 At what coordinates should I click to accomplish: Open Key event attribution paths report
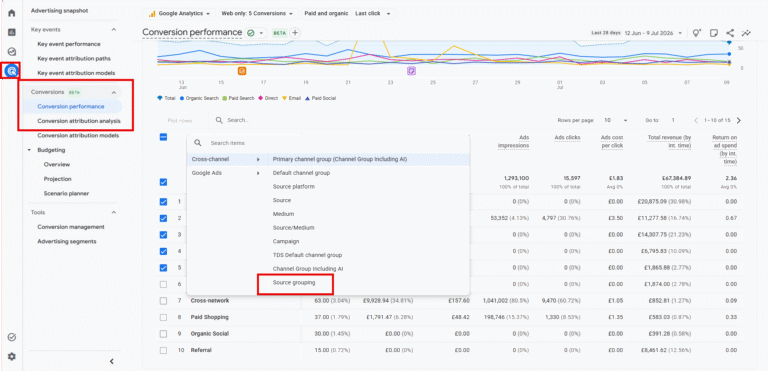coord(74,59)
